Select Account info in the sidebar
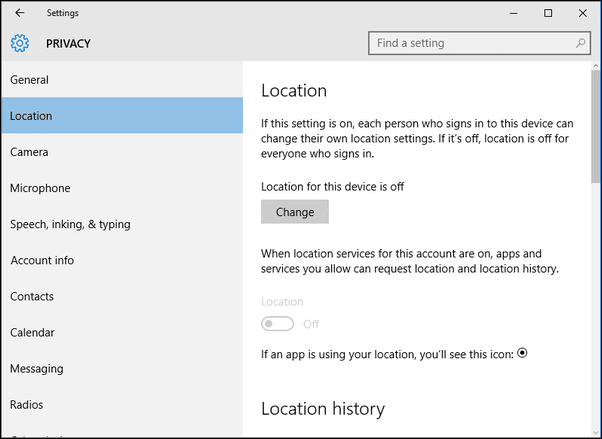The height and width of the screenshot is (439, 602). (122, 260)
